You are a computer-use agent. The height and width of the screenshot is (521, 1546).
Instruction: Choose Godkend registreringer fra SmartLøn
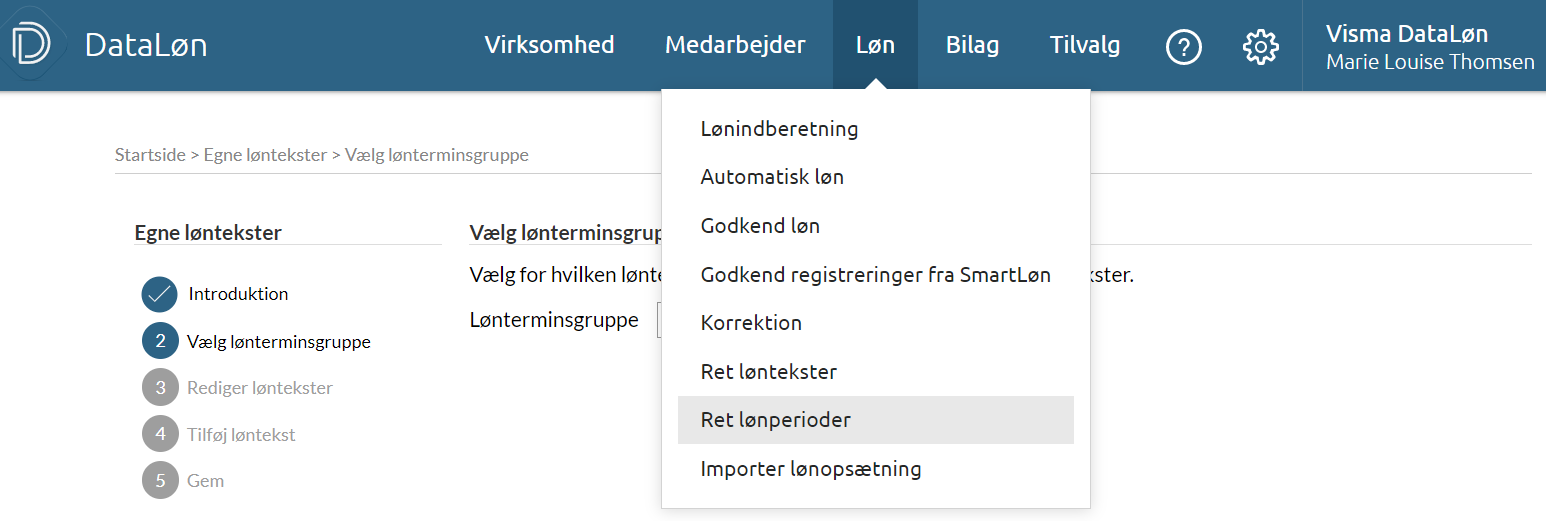coord(875,275)
